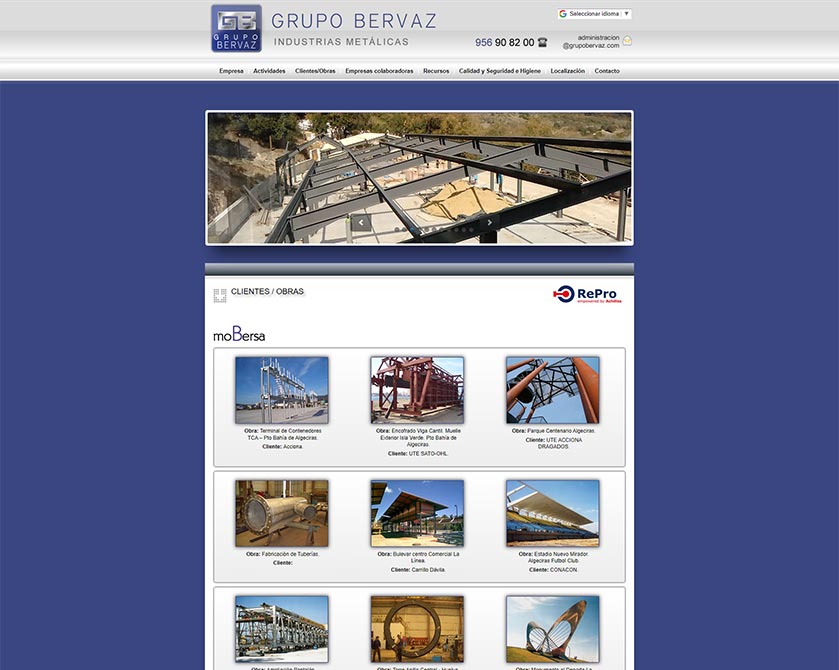Open Estadio Nuevo Mirador photo
This screenshot has width=839, height=670.
553,513
